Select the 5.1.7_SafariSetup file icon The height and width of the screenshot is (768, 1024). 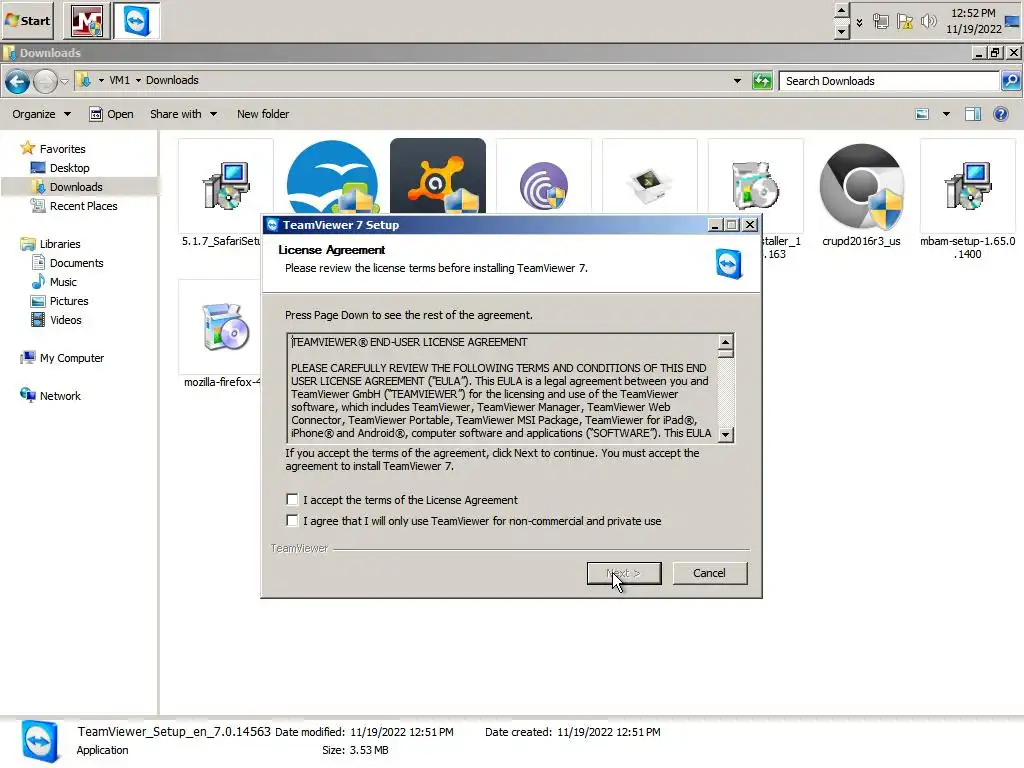225,187
